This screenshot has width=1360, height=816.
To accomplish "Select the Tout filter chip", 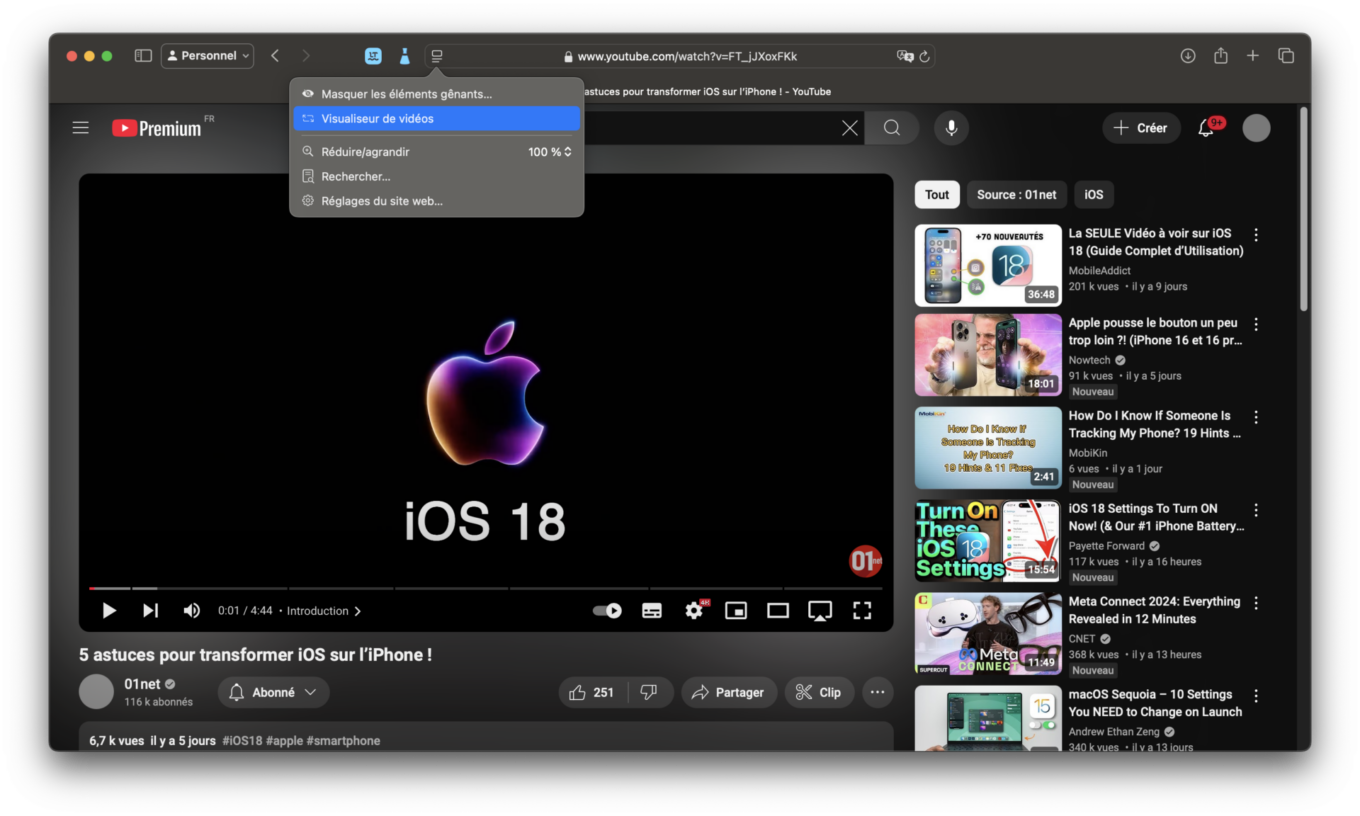I will click(937, 194).
